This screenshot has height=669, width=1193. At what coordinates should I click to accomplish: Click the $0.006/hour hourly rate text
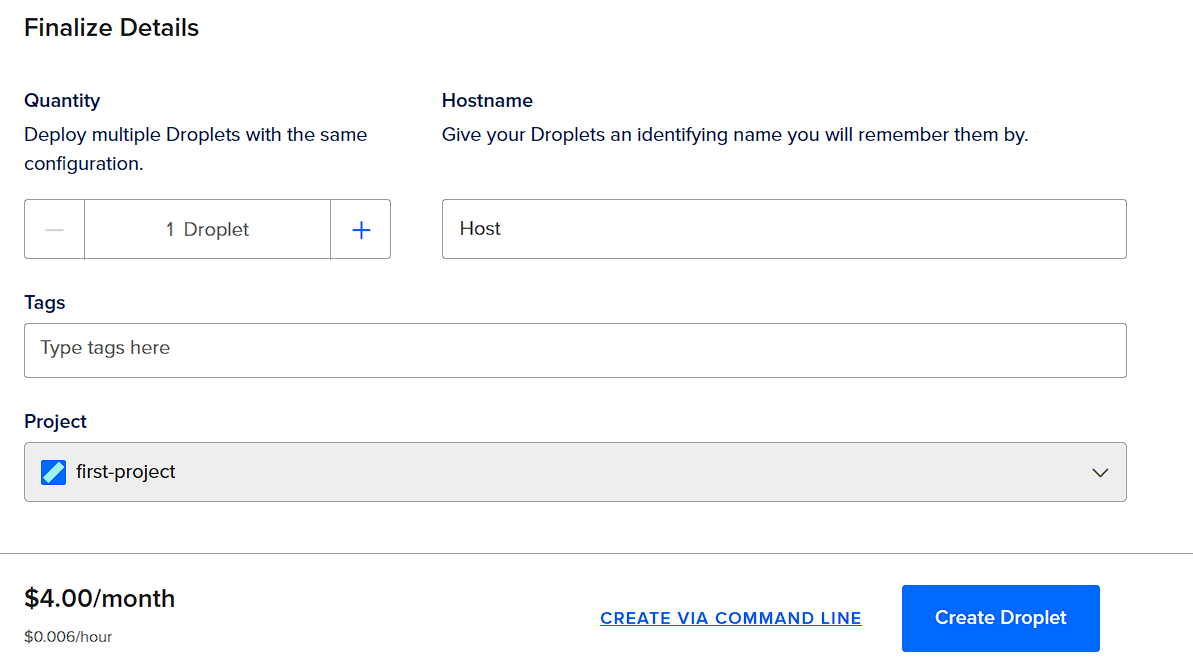68,636
